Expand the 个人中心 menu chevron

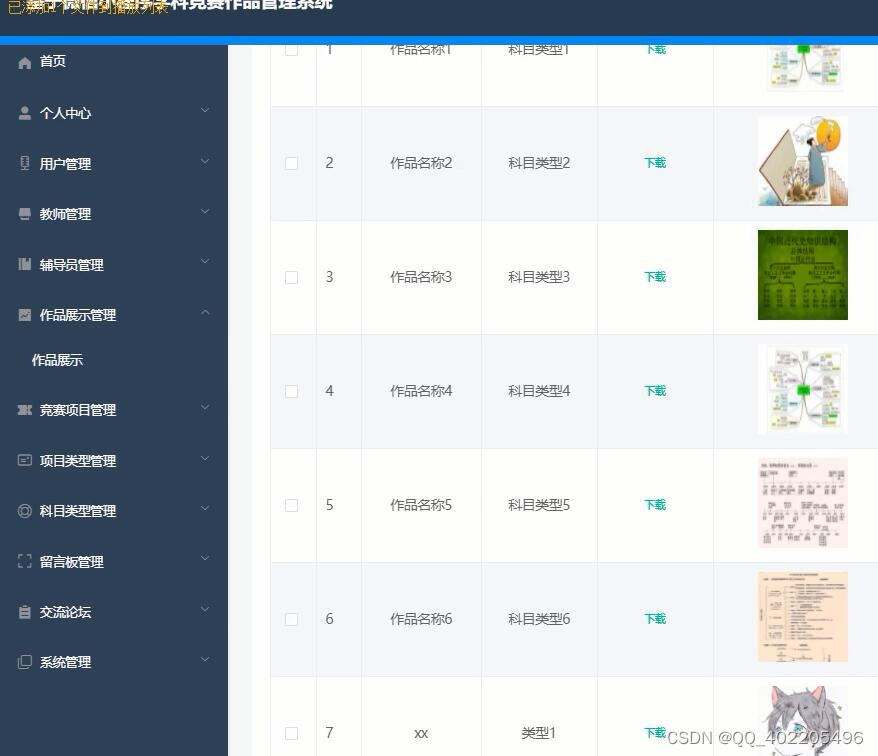206,110
